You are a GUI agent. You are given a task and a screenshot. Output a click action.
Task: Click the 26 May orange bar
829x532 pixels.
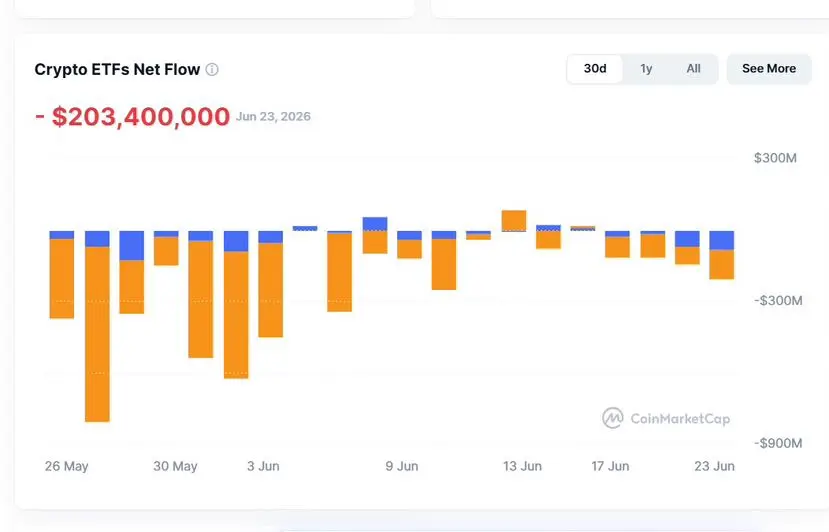pos(62,279)
